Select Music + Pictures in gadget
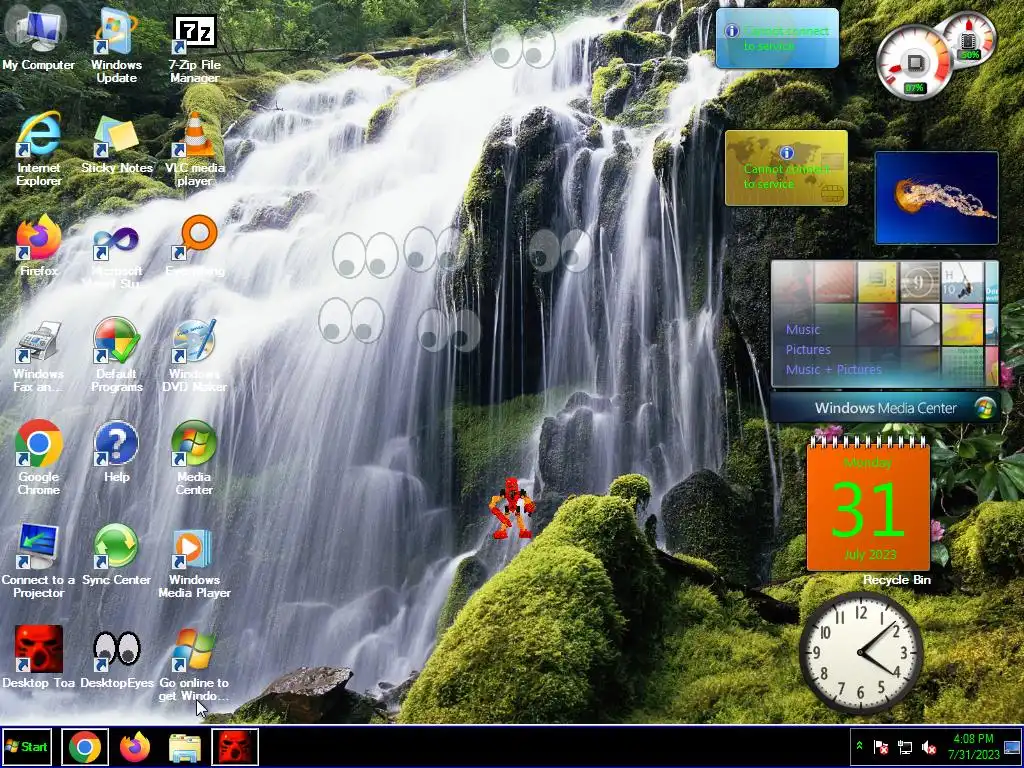1024x768 pixels. pyautogui.click(x=833, y=370)
